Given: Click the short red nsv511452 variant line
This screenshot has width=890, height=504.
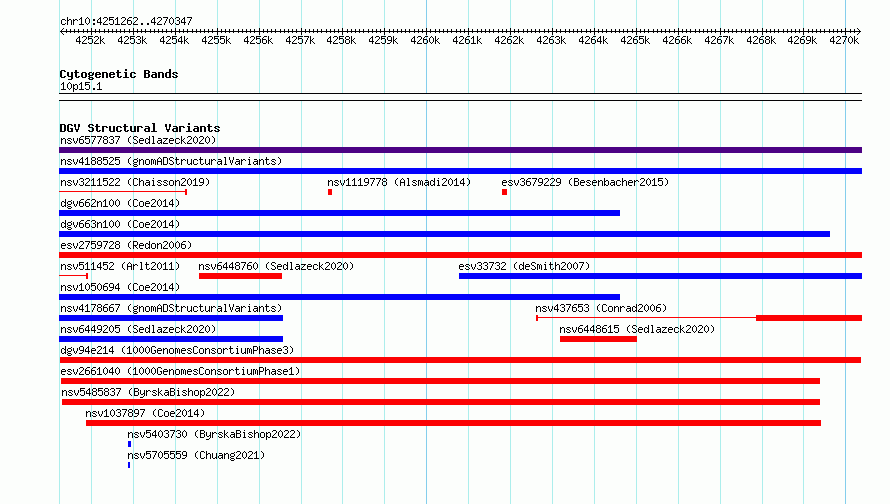Looking at the screenshot, I should click(x=73, y=276).
